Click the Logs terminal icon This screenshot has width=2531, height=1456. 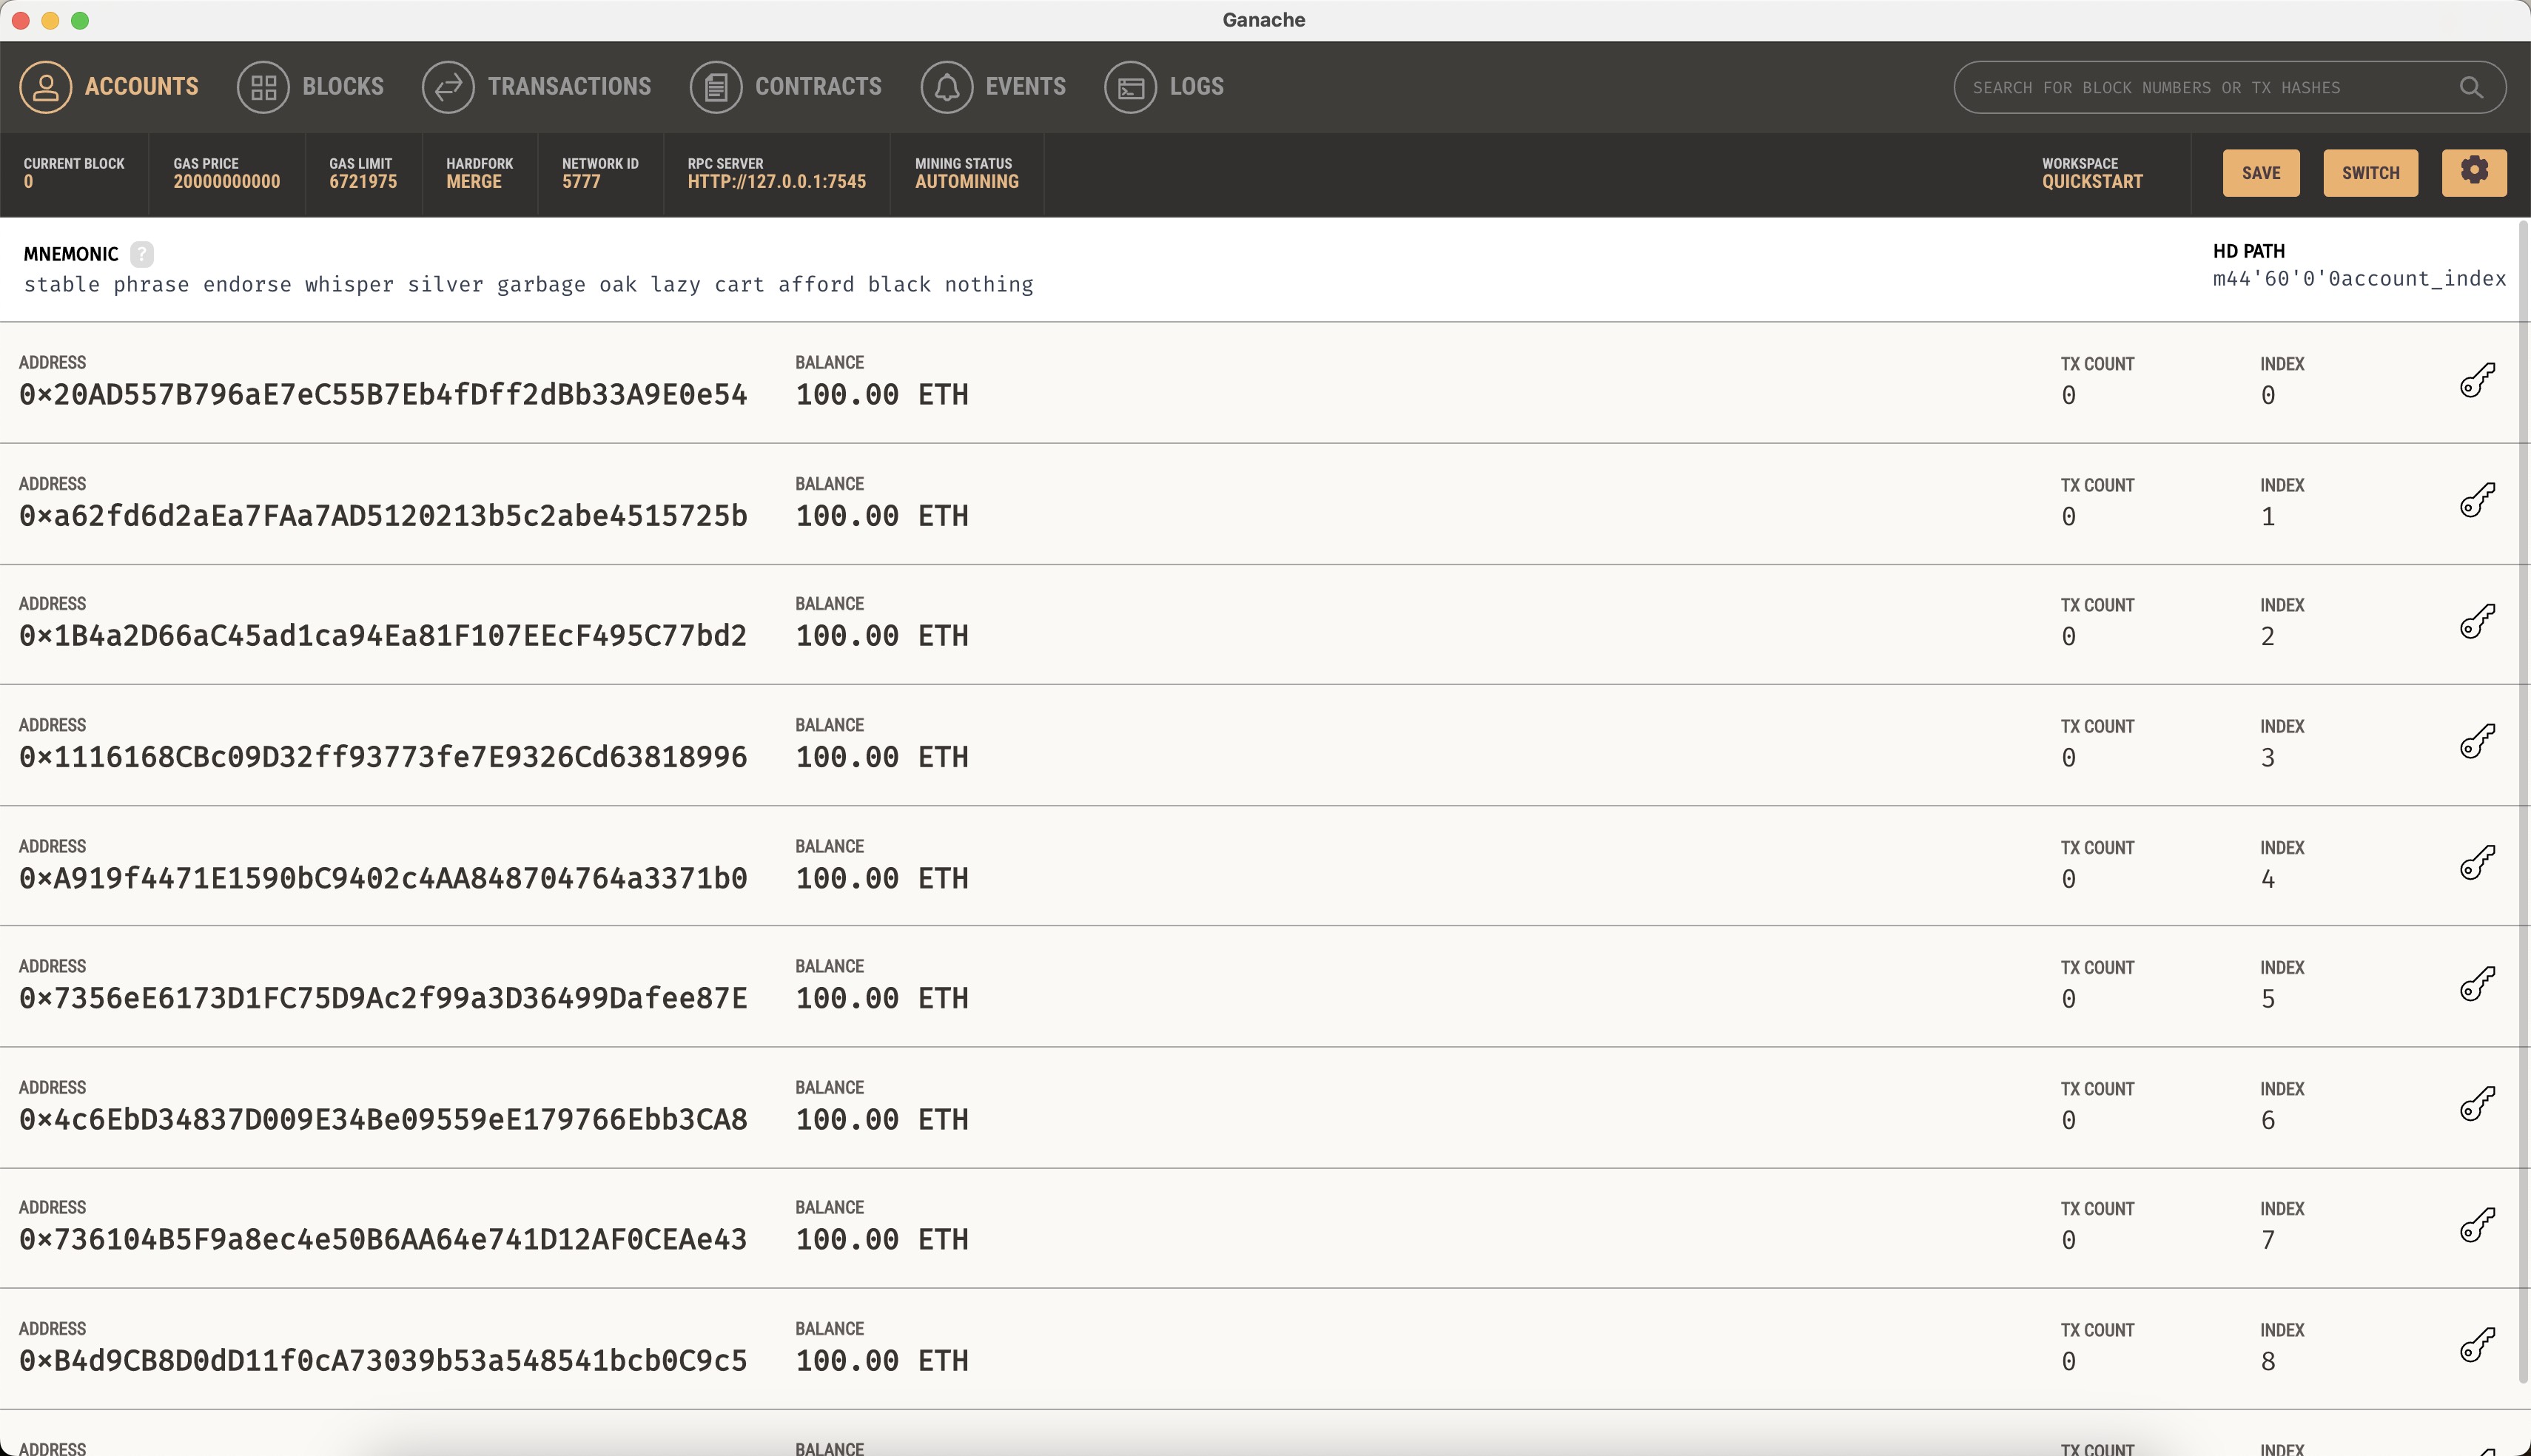(1131, 87)
